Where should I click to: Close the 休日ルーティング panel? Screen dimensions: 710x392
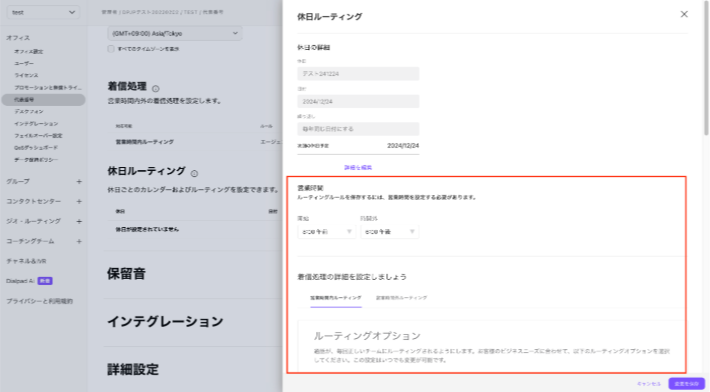684,14
